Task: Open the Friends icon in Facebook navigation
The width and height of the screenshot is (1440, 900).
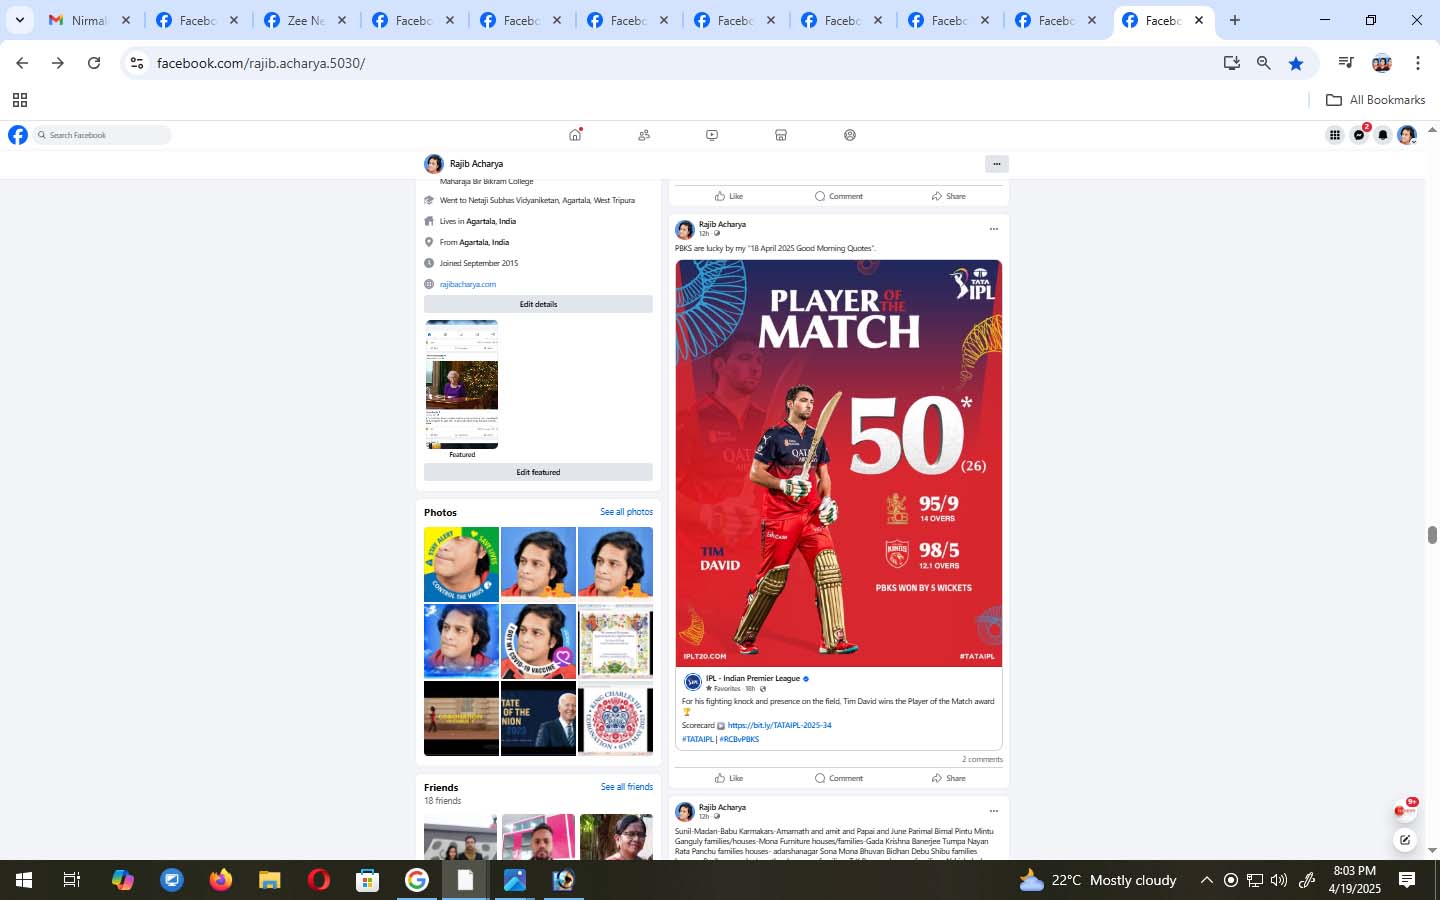Action: click(644, 135)
